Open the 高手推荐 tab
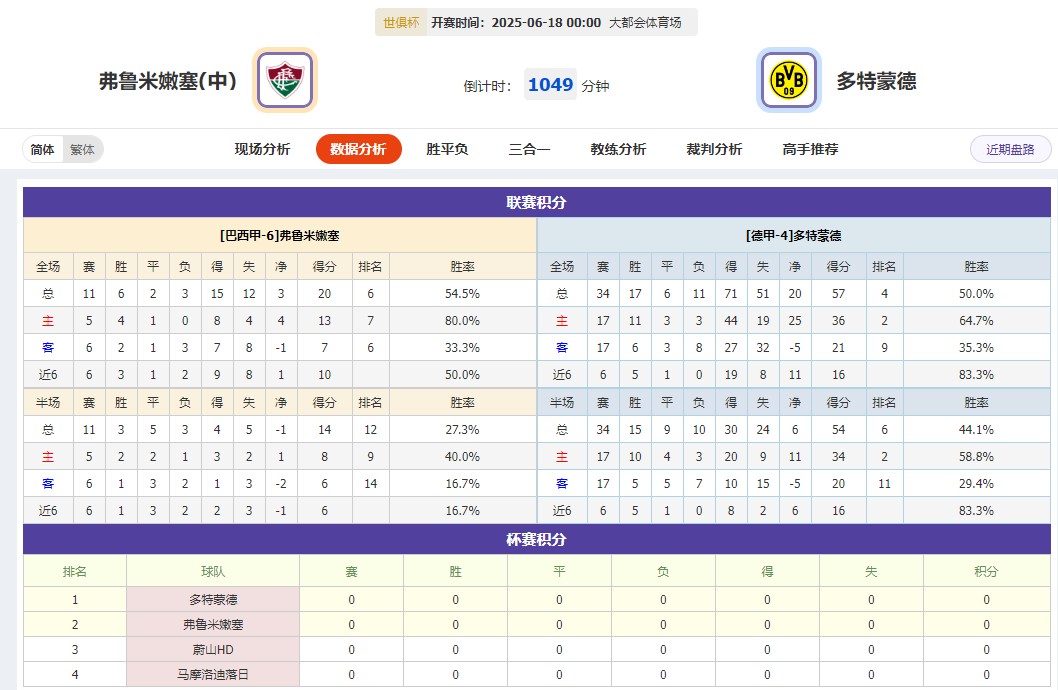Viewport: 1058px width, 690px height. 810,149
